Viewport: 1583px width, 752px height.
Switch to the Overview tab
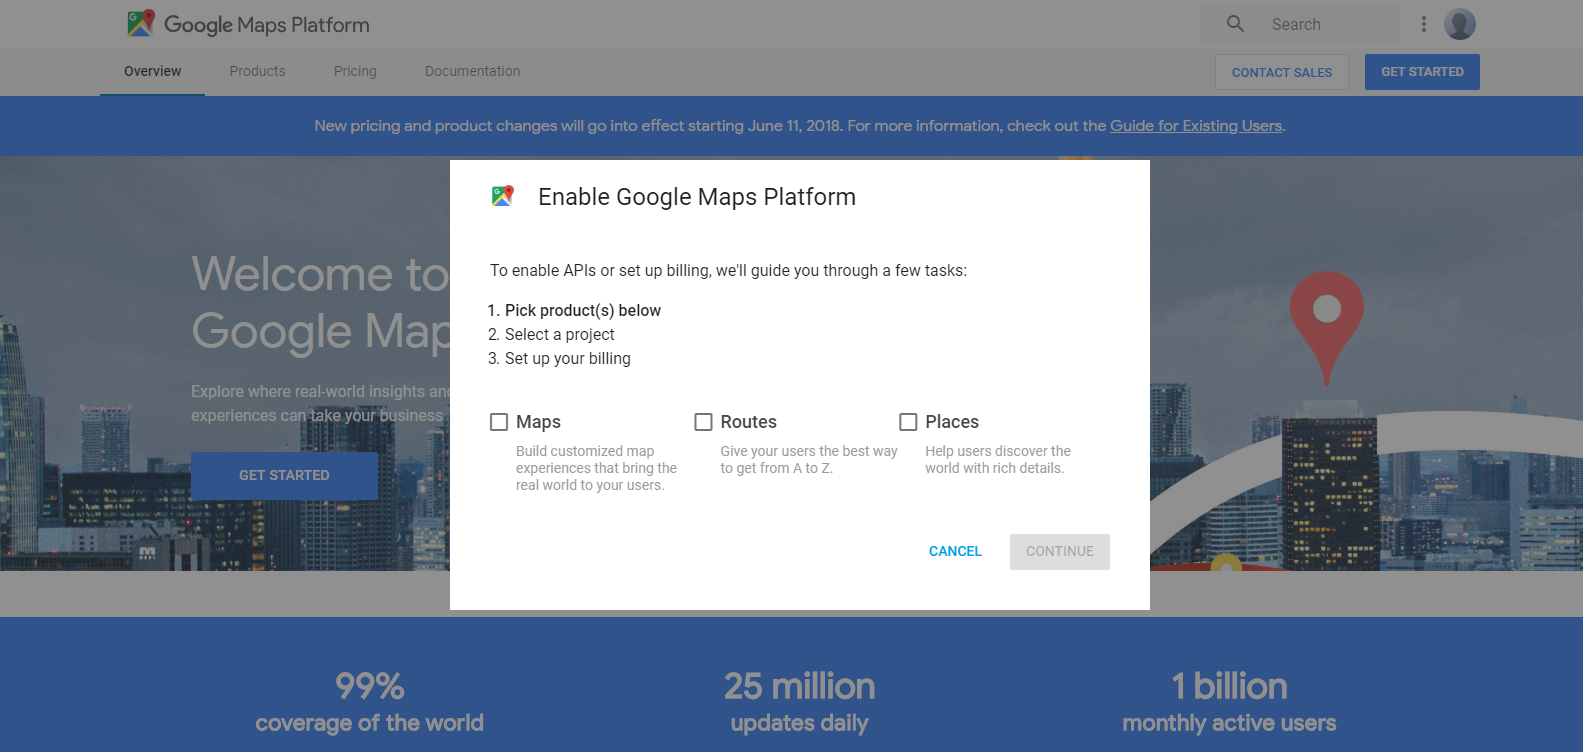coord(153,72)
